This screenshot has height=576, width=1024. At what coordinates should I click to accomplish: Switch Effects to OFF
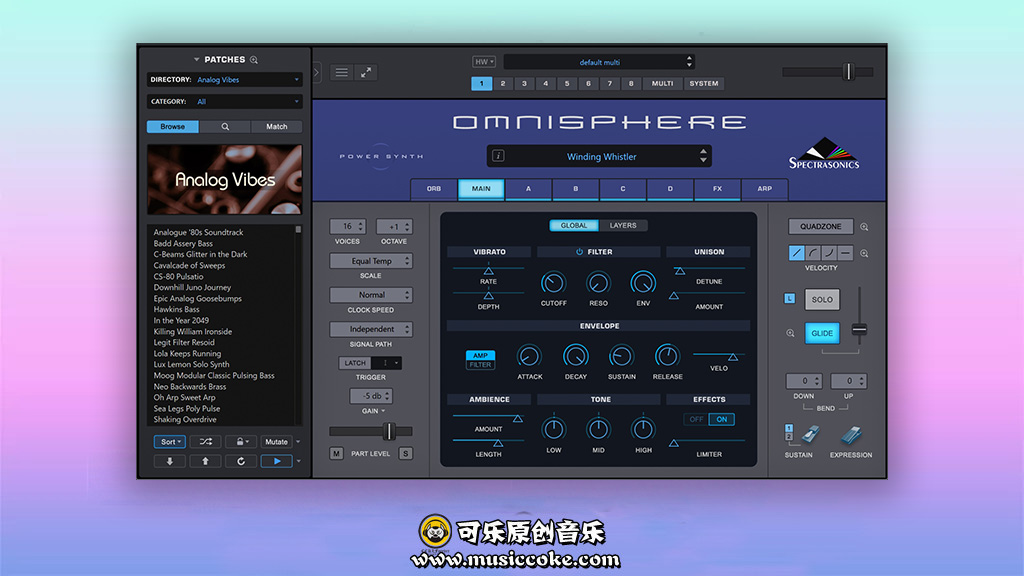pyautogui.click(x=696, y=420)
